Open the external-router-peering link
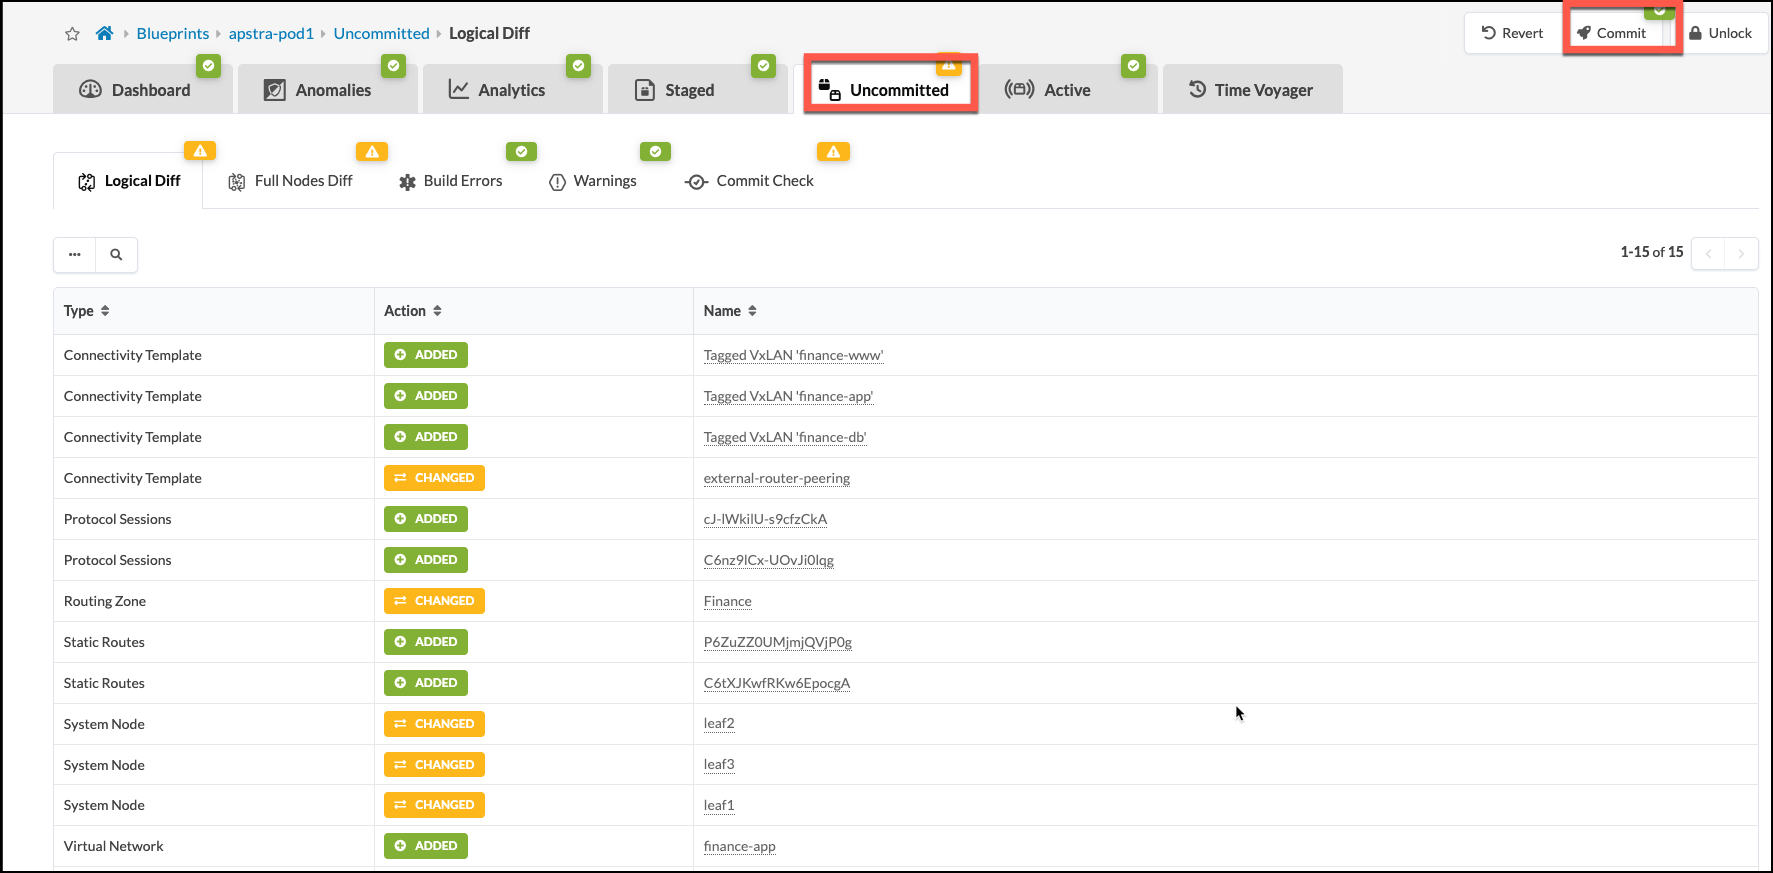 click(777, 478)
